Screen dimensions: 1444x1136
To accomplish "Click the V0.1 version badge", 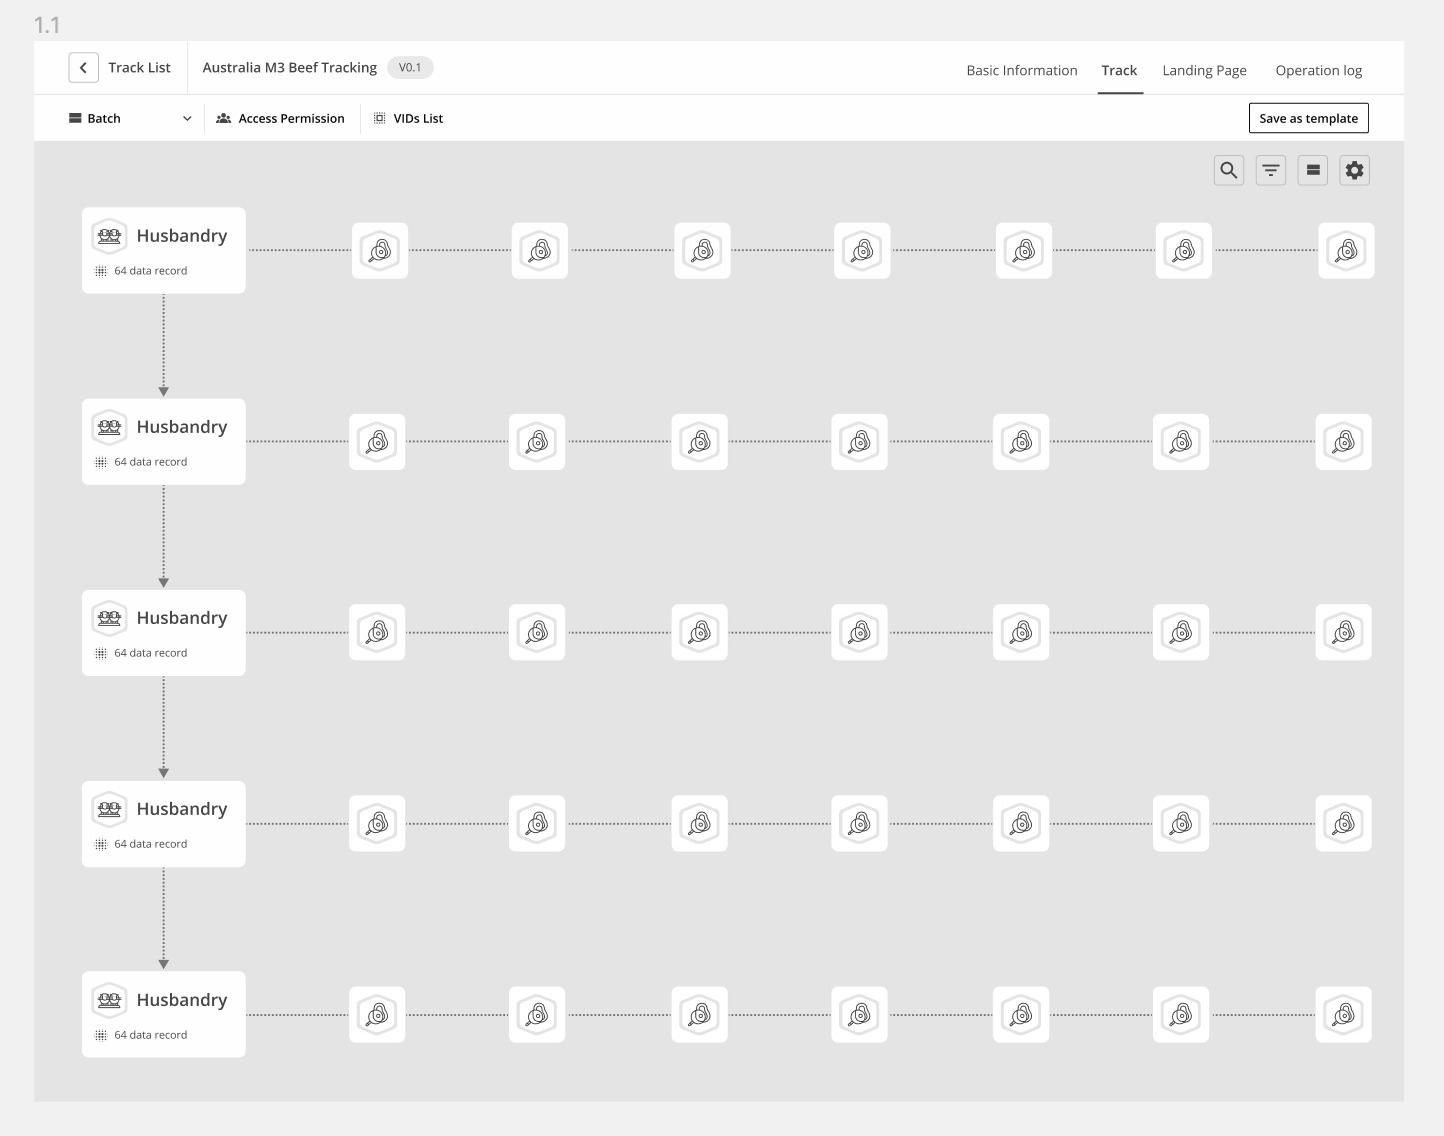I will 410,68.
